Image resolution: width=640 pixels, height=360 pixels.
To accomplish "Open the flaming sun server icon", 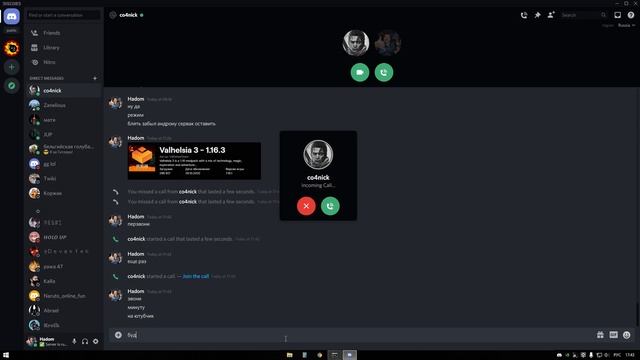I will tap(11, 49).
